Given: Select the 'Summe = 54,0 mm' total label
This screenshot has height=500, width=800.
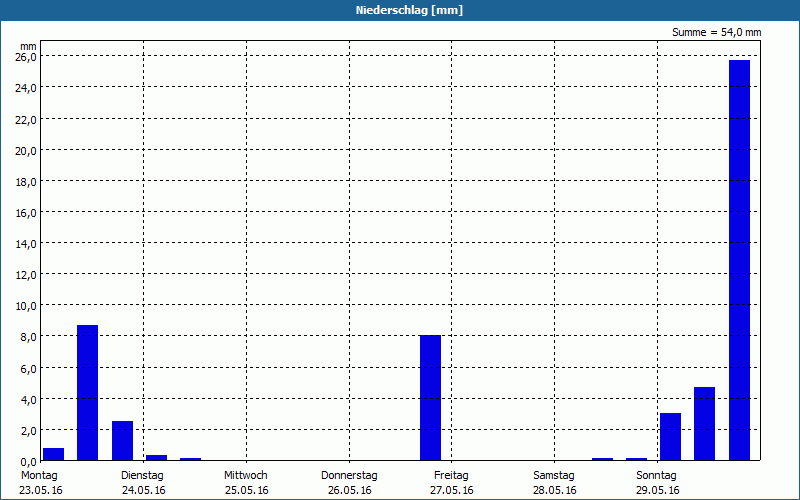Looking at the screenshot, I should (716, 33).
